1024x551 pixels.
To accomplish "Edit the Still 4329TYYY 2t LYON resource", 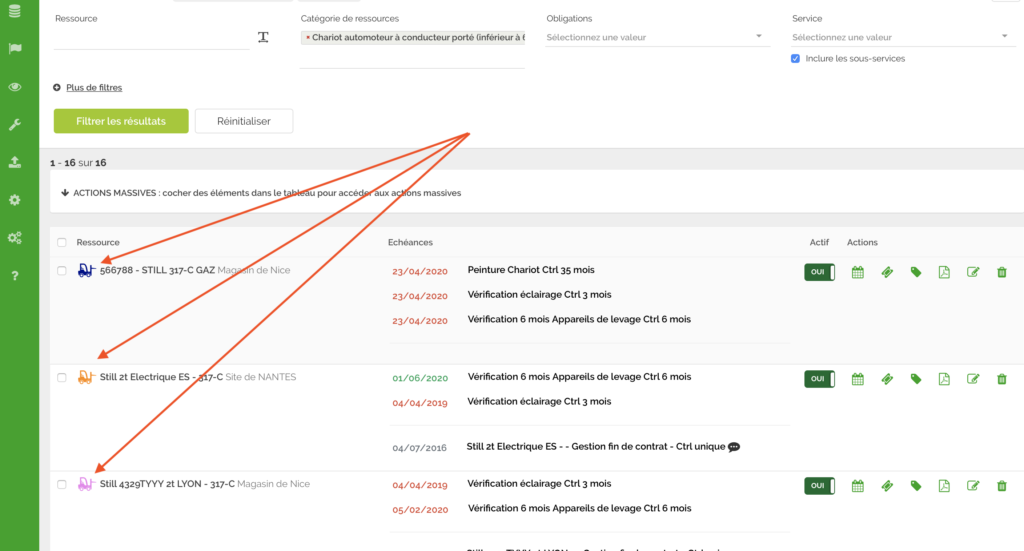I will (973, 486).
